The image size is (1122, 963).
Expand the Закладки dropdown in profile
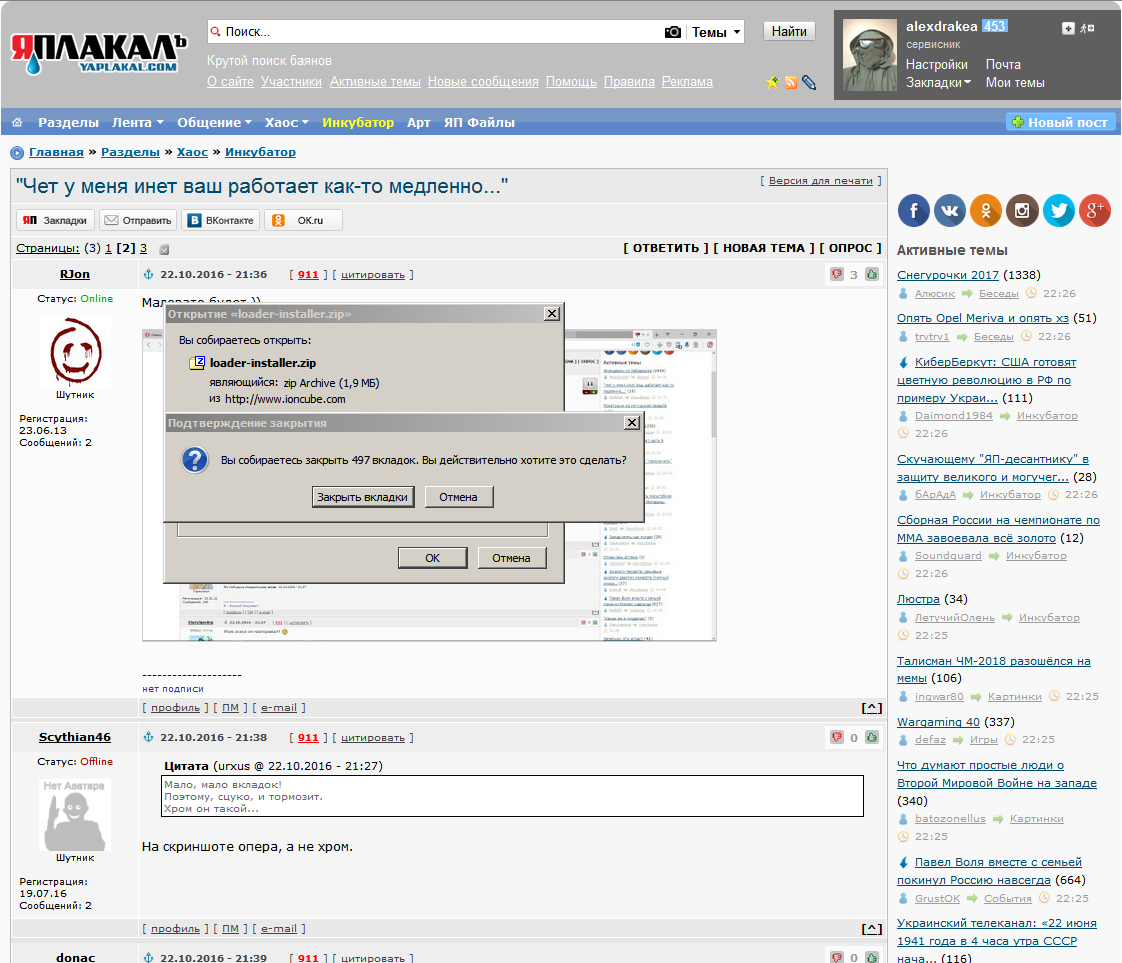tap(939, 82)
